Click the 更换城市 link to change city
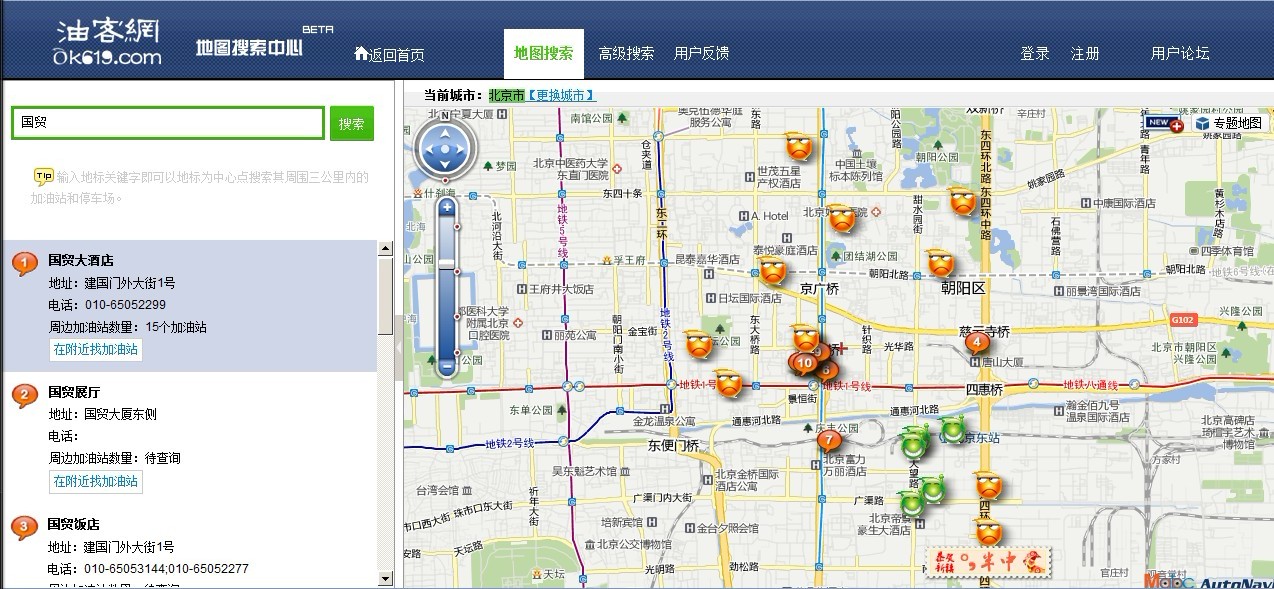This screenshot has height=589, width=1274. click(561, 95)
